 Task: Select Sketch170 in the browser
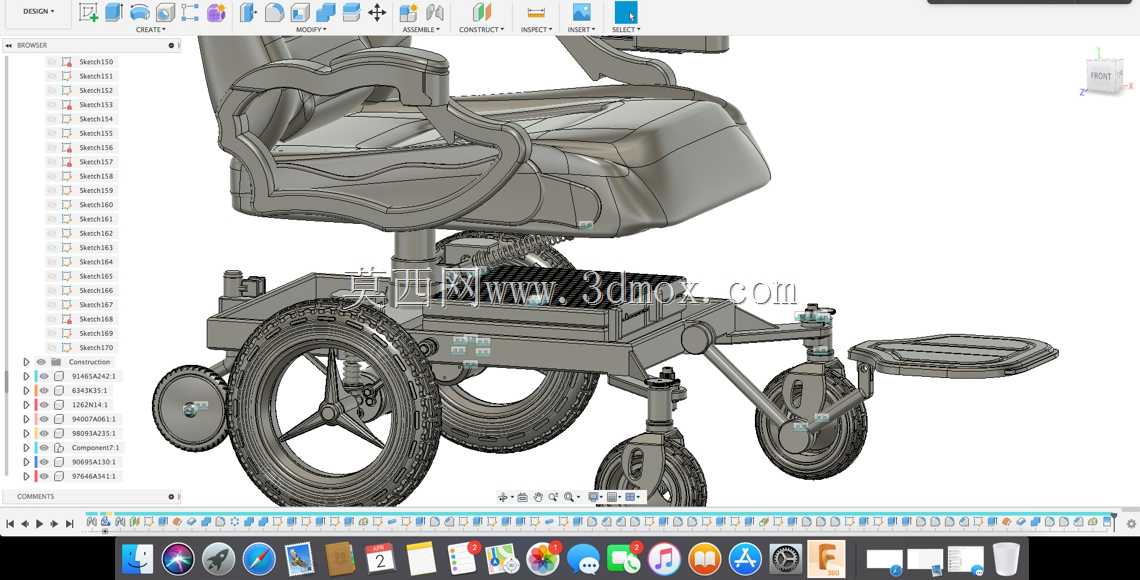[96, 347]
